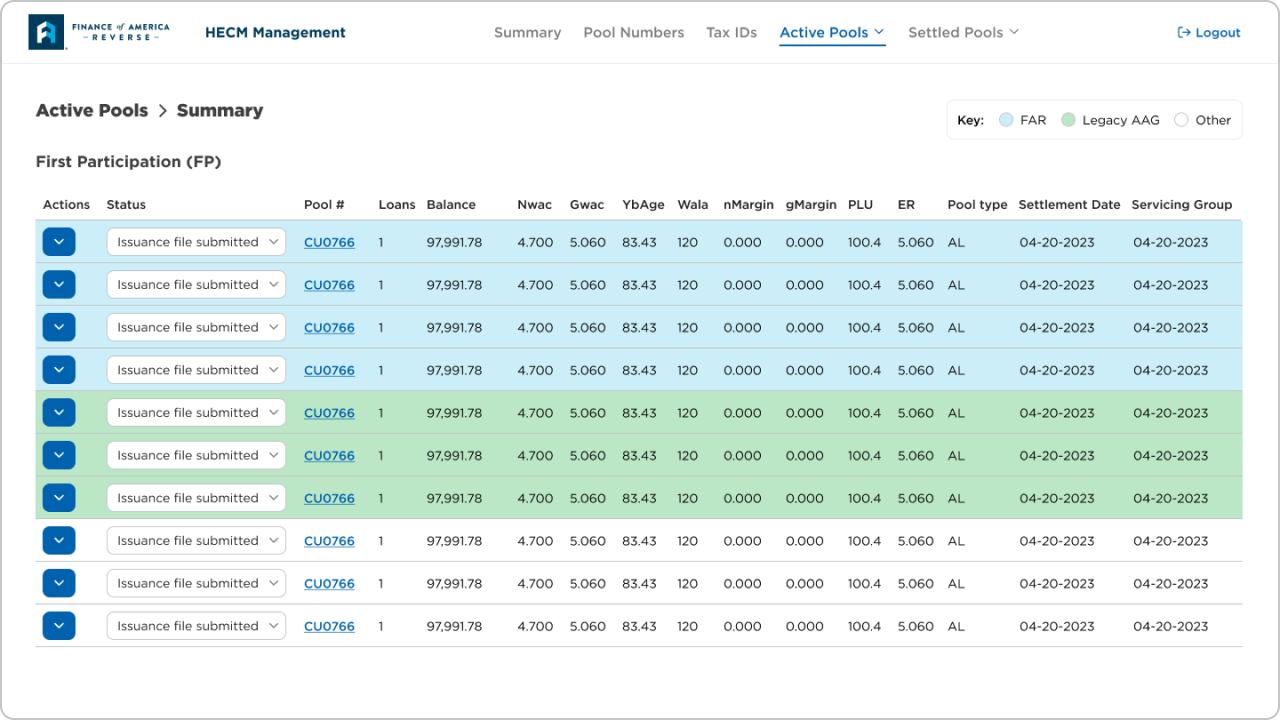Click the Status column header
1280x720 pixels.
[126, 204]
